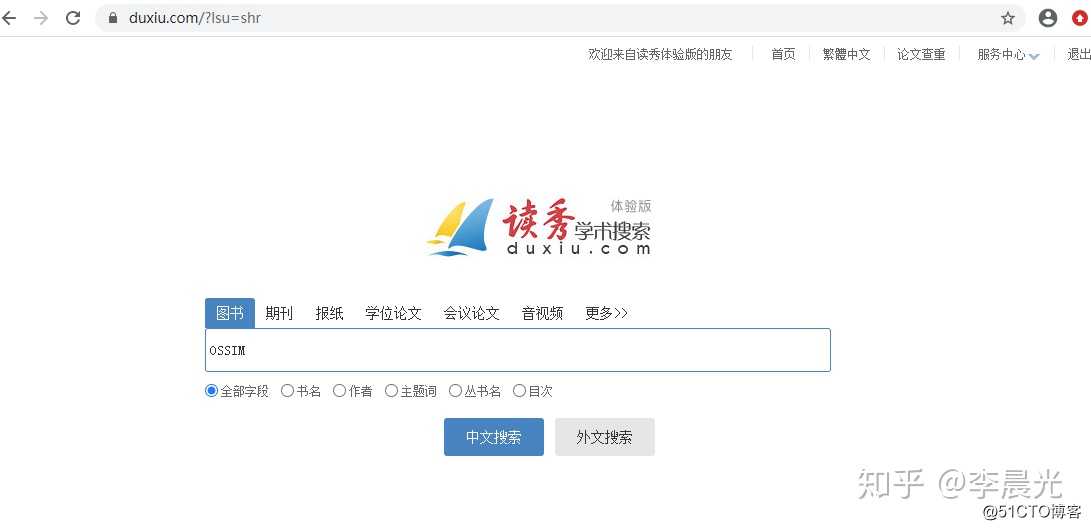Image resolution: width=1091 pixels, height=530 pixels.
Task: Choose the 书名 radio option
Action: [287, 391]
